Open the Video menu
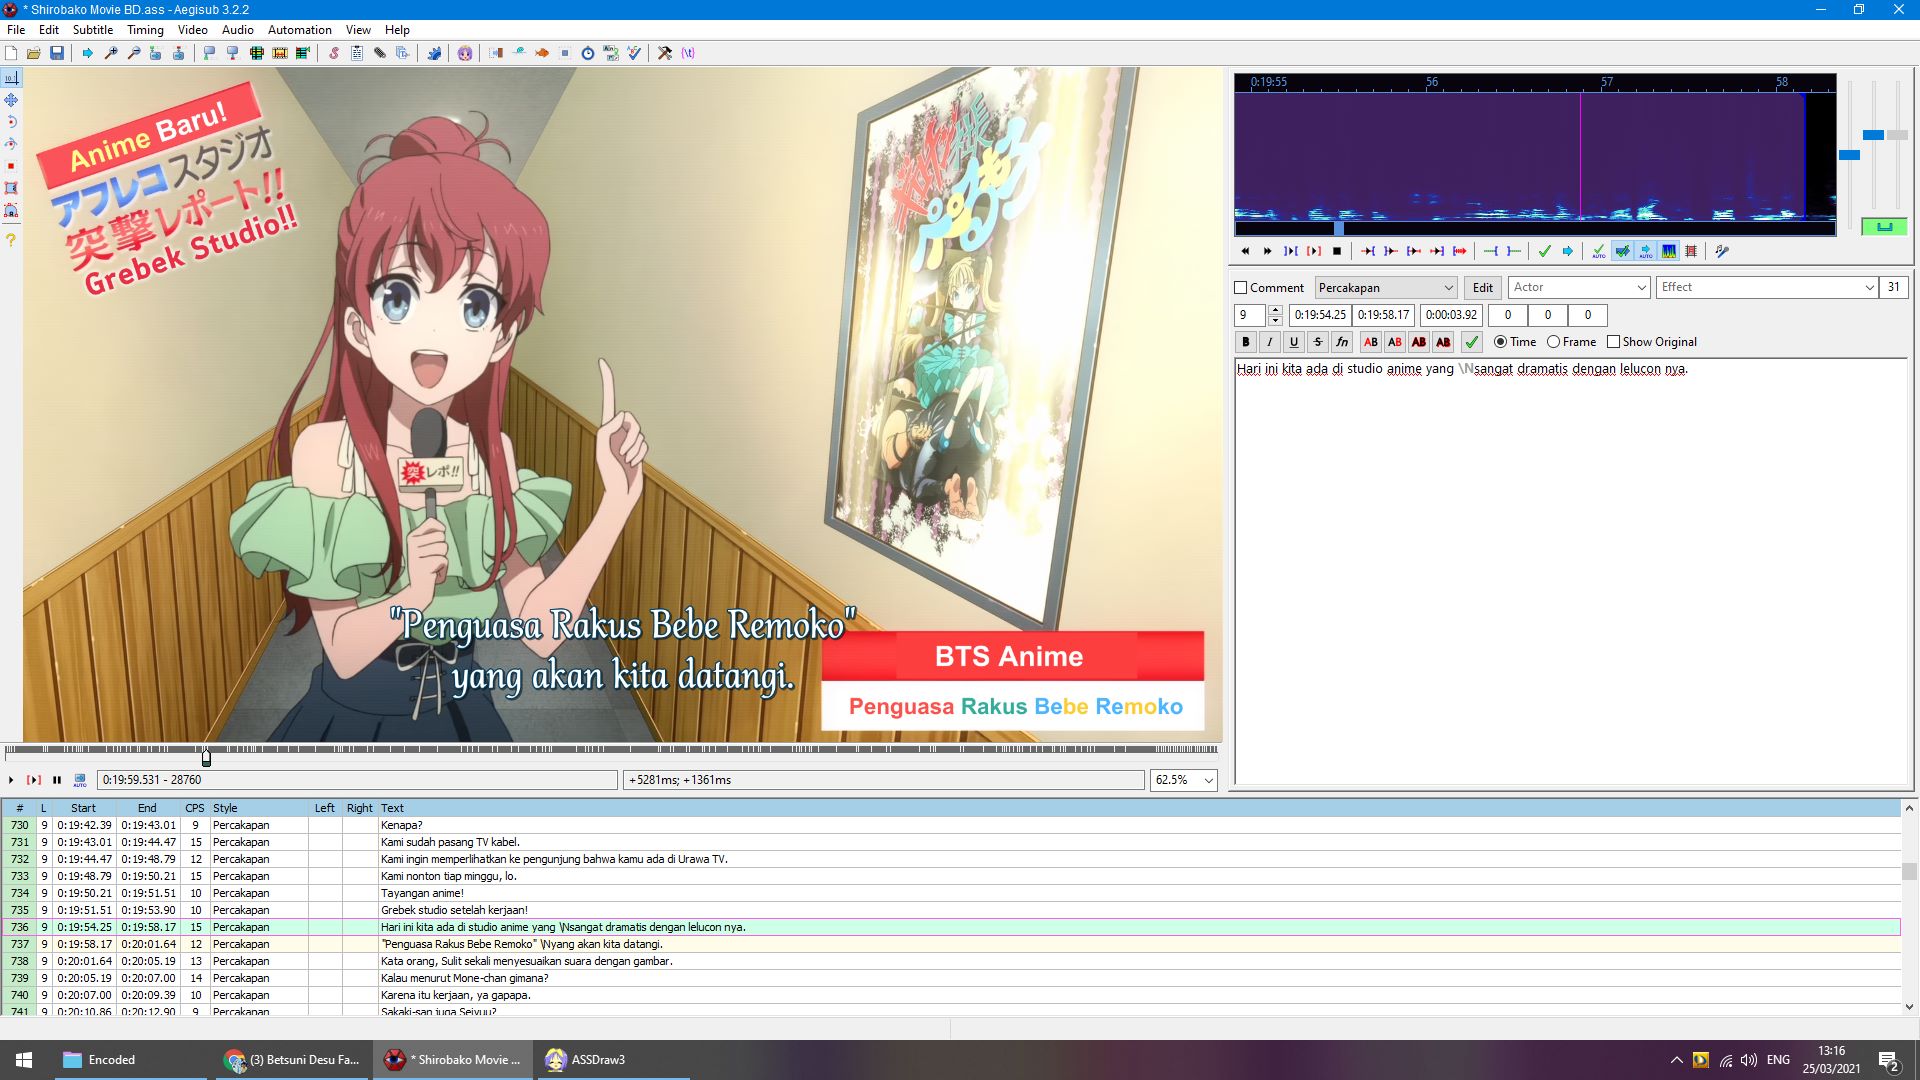The width and height of the screenshot is (1920, 1080). click(193, 30)
